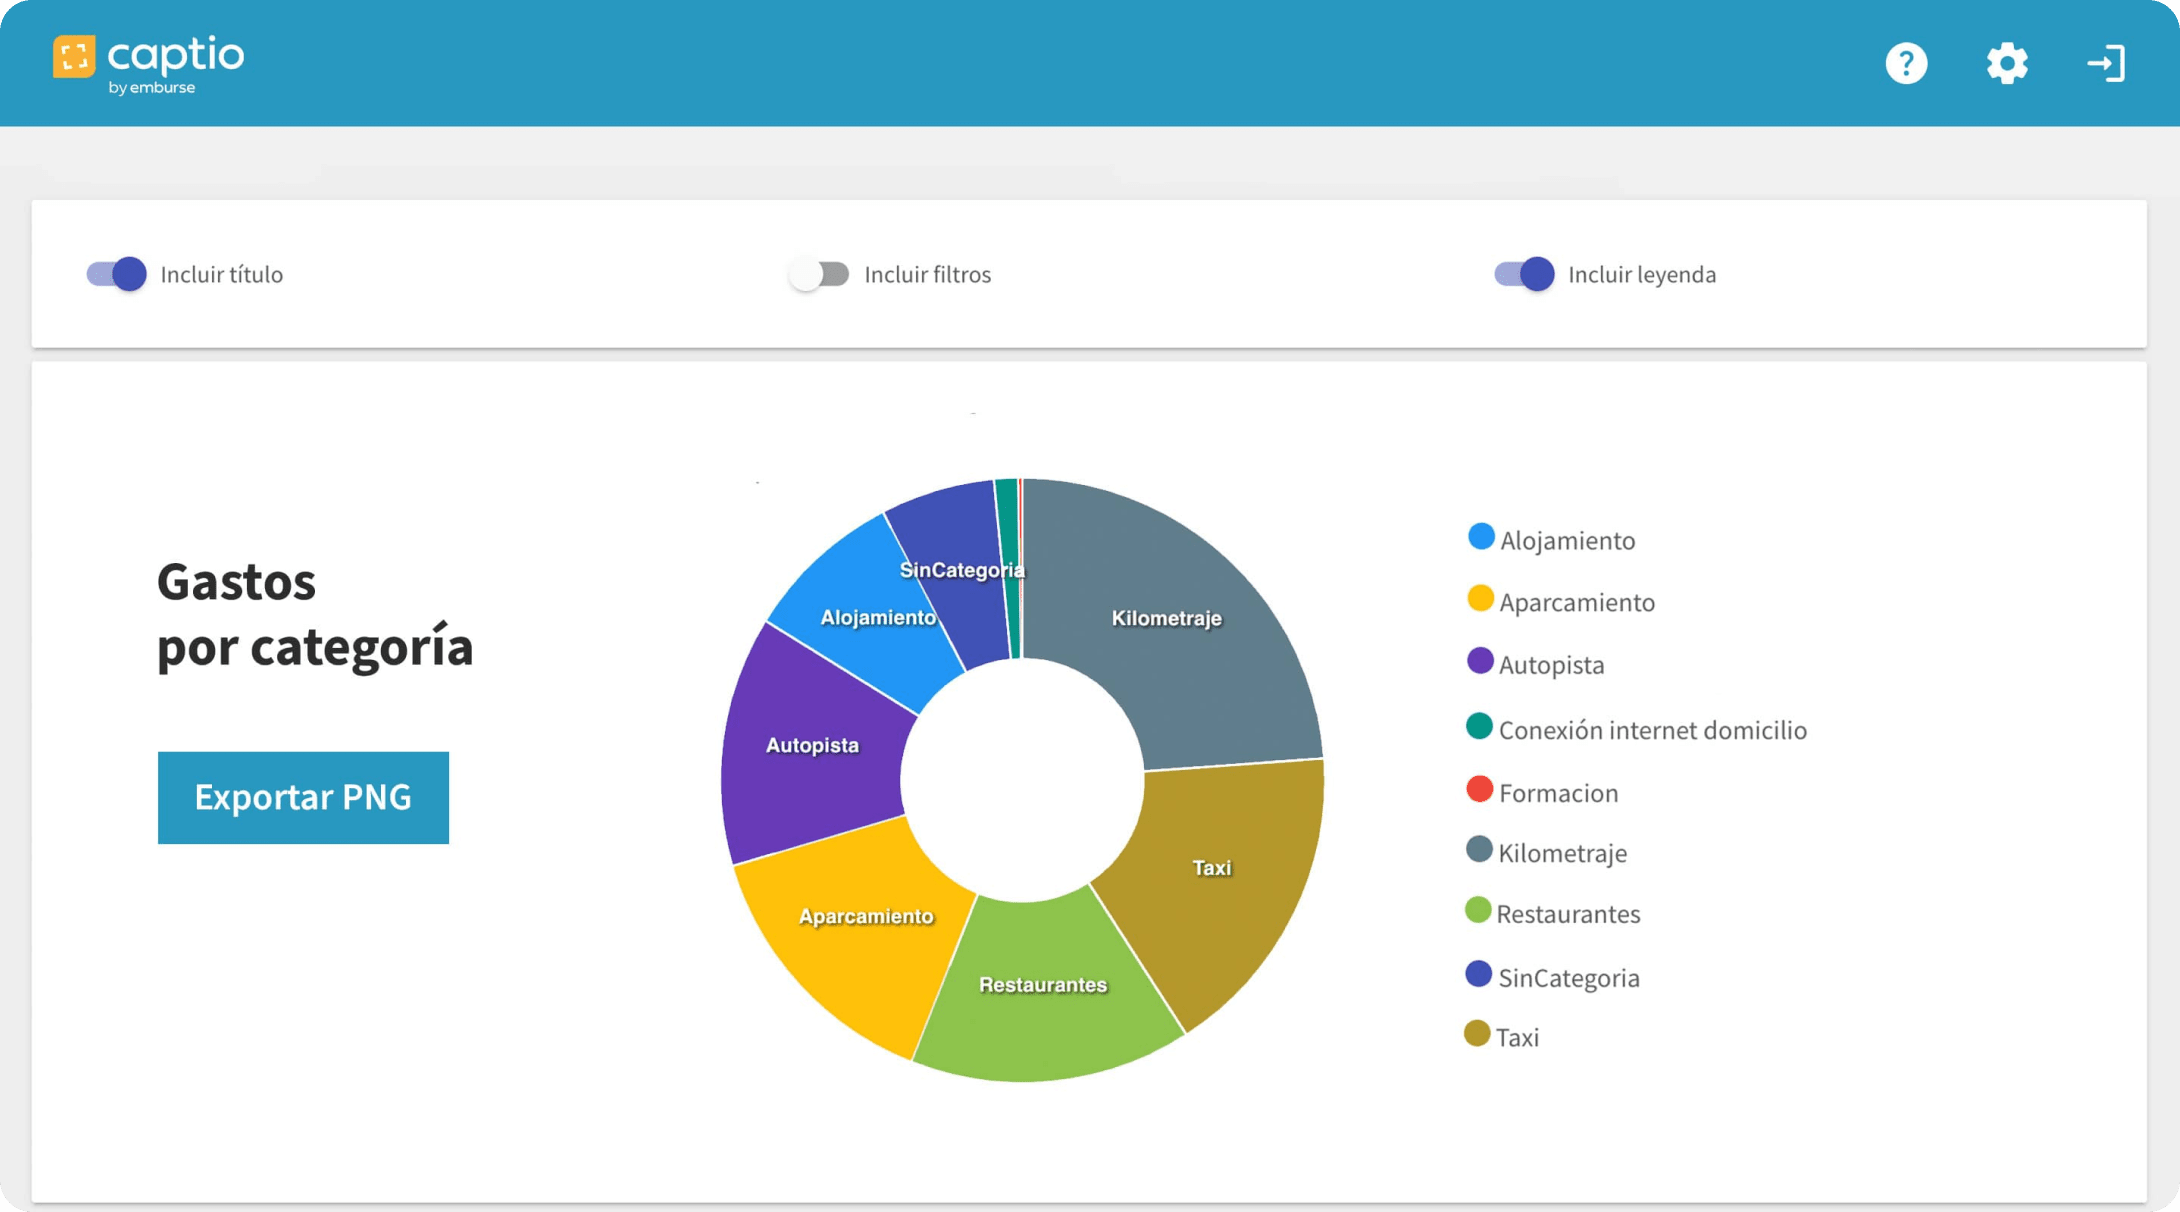Click the green Restaurantes legend dot
Image resolution: width=2180 pixels, height=1212 pixels.
pos(1478,910)
